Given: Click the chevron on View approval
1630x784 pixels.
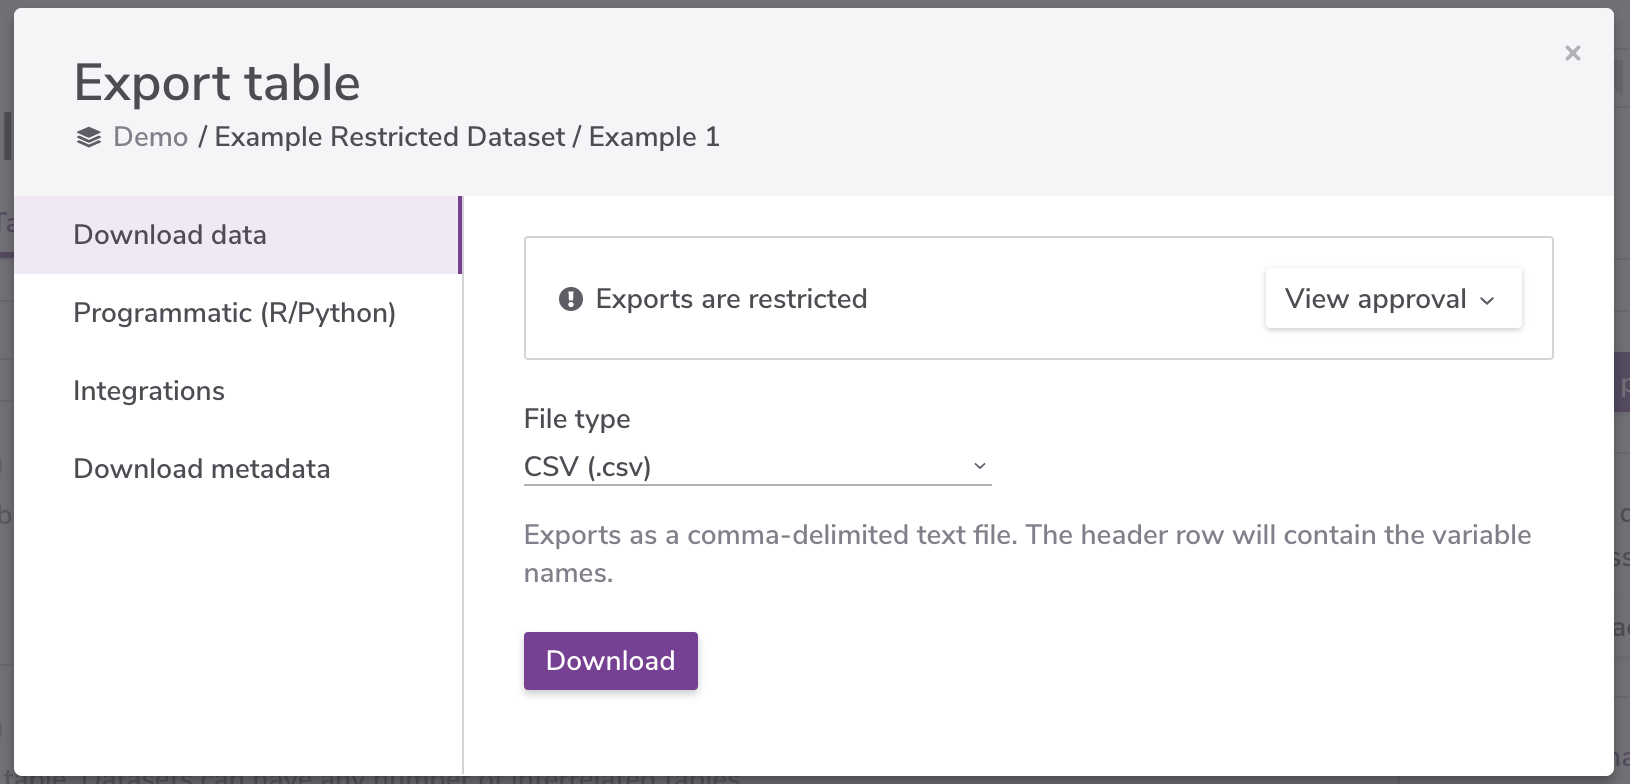Looking at the screenshot, I should point(1487,300).
